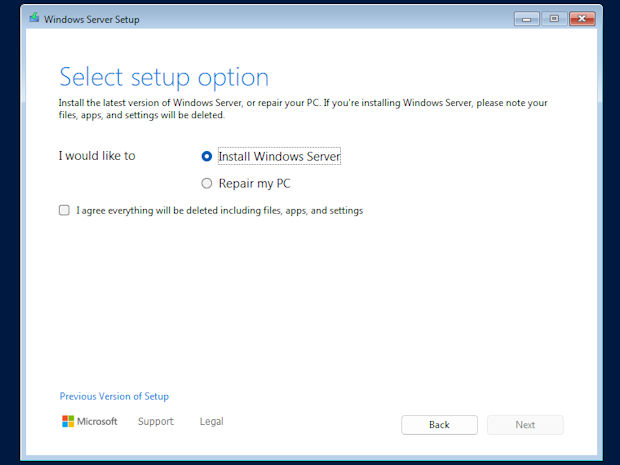
Task: Choose the Repair my PC radio button
Action: [206, 183]
